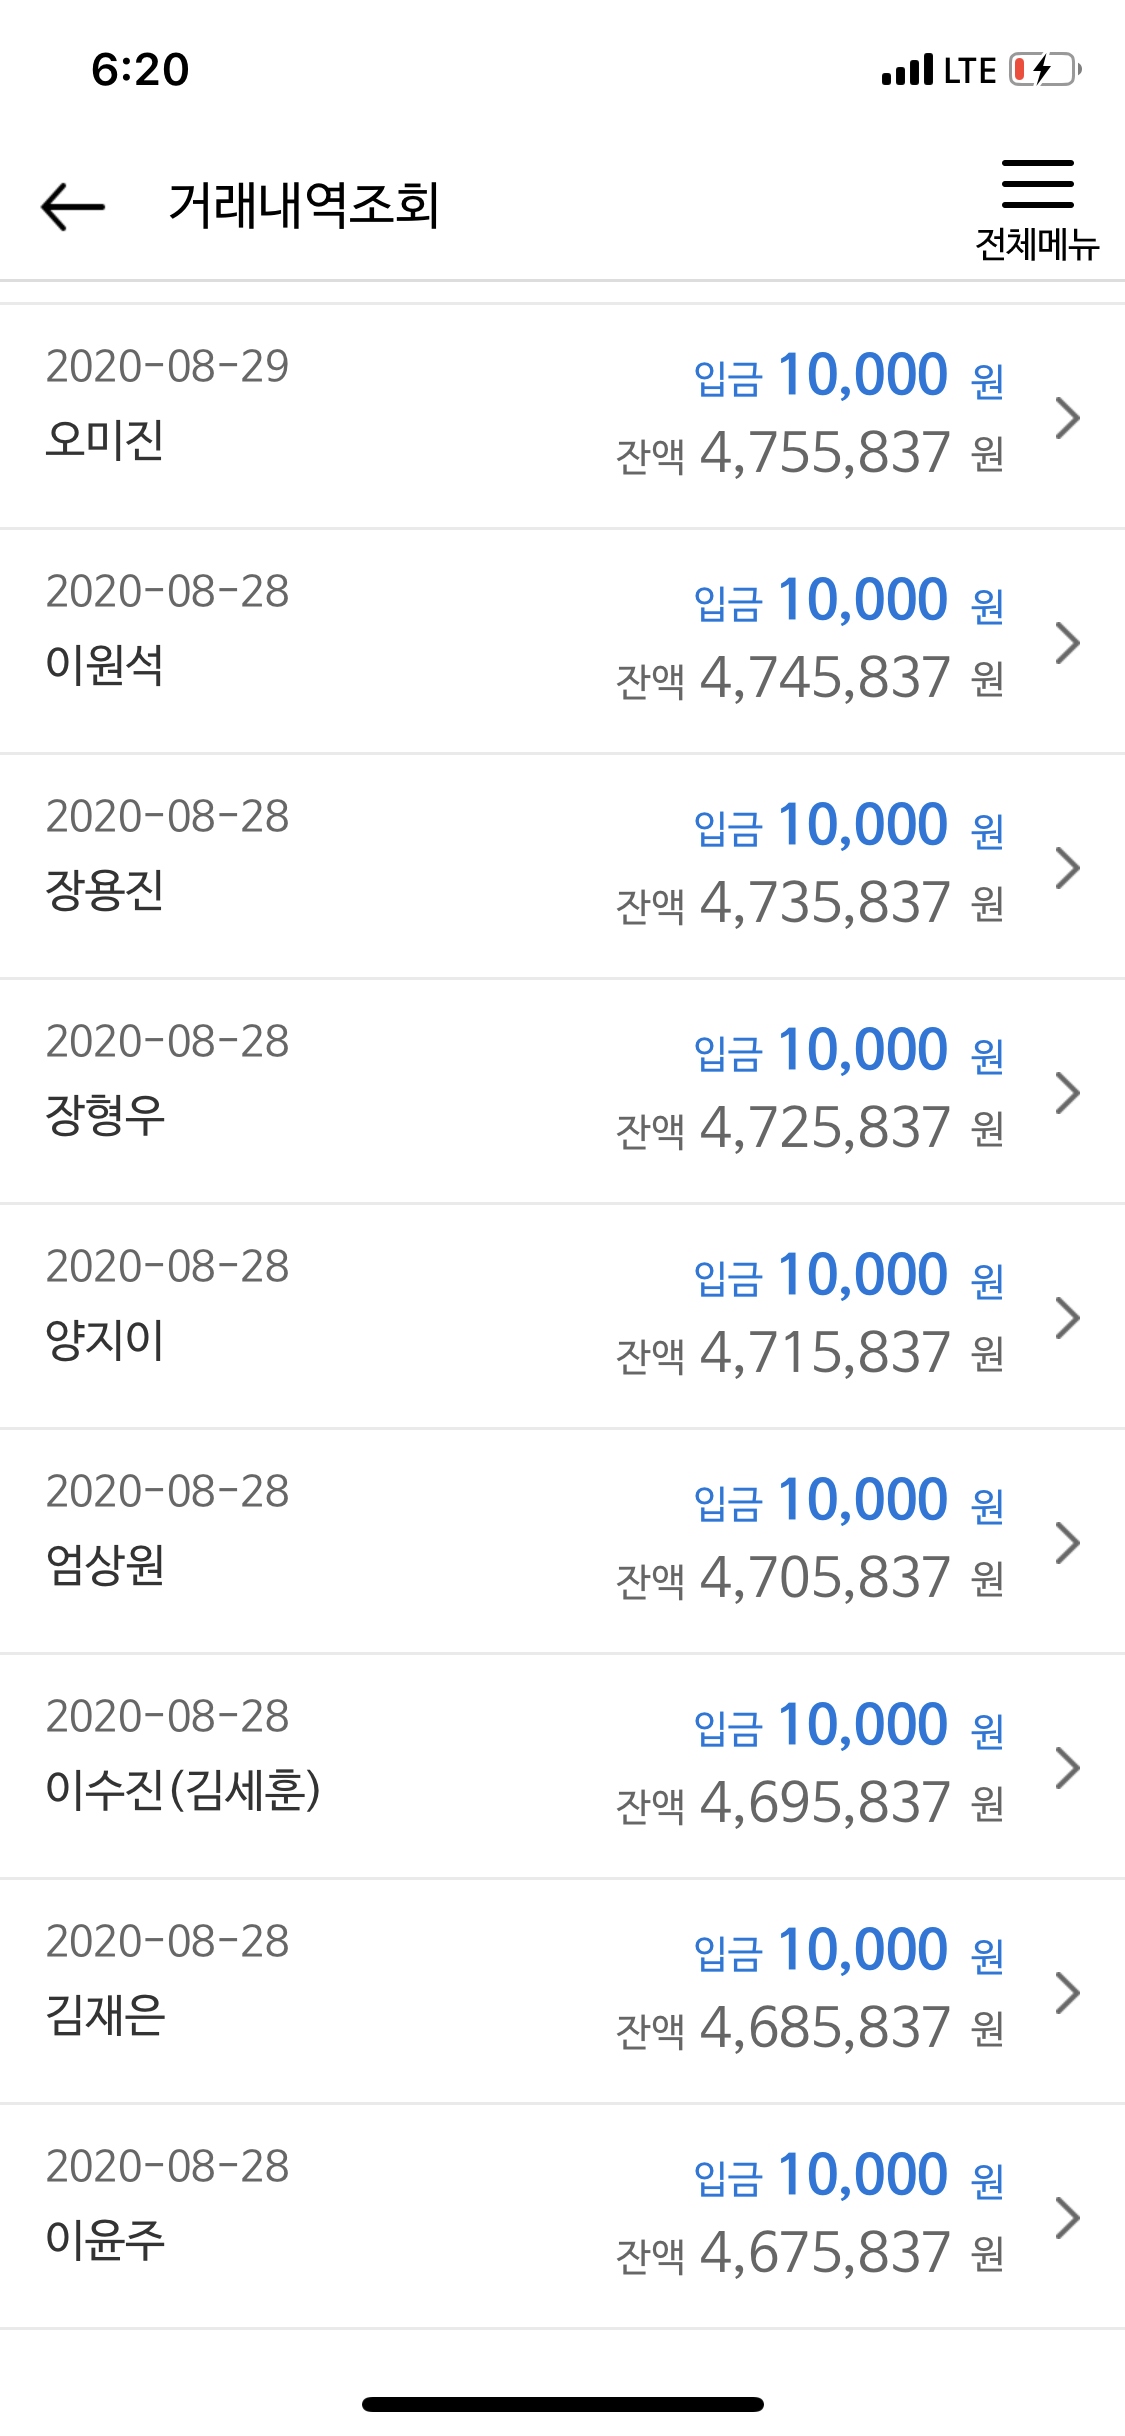
Task: Open balance 4,695,837 원 transaction
Action: coord(562,1766)
